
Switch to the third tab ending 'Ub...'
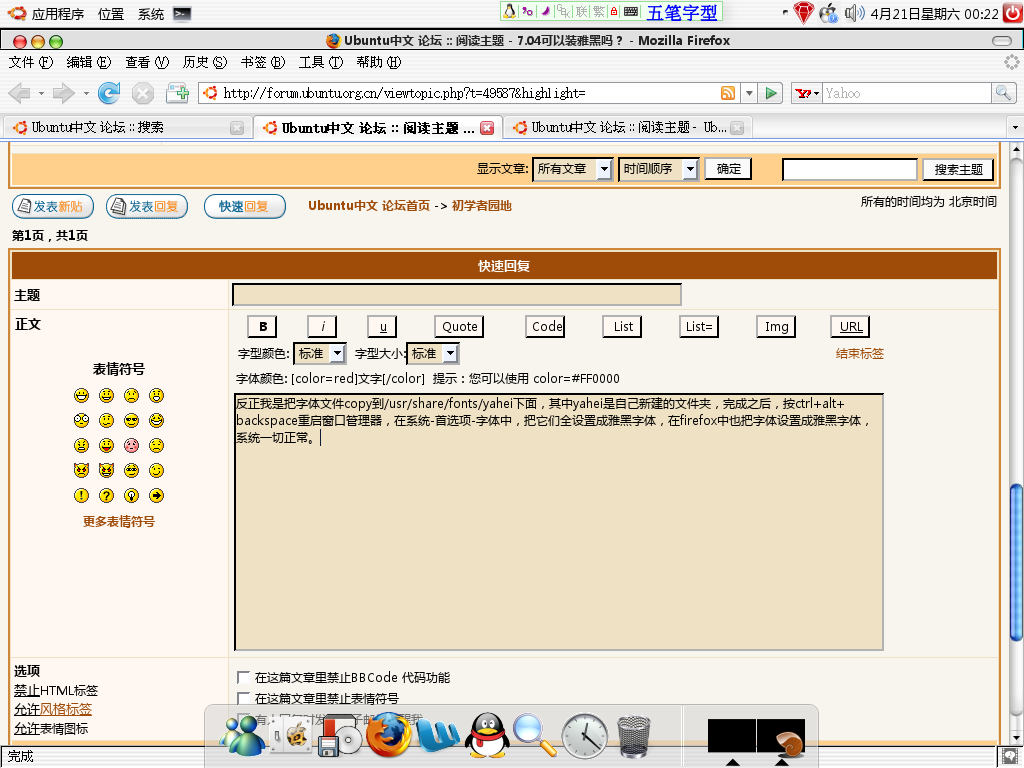click(628, 127)
